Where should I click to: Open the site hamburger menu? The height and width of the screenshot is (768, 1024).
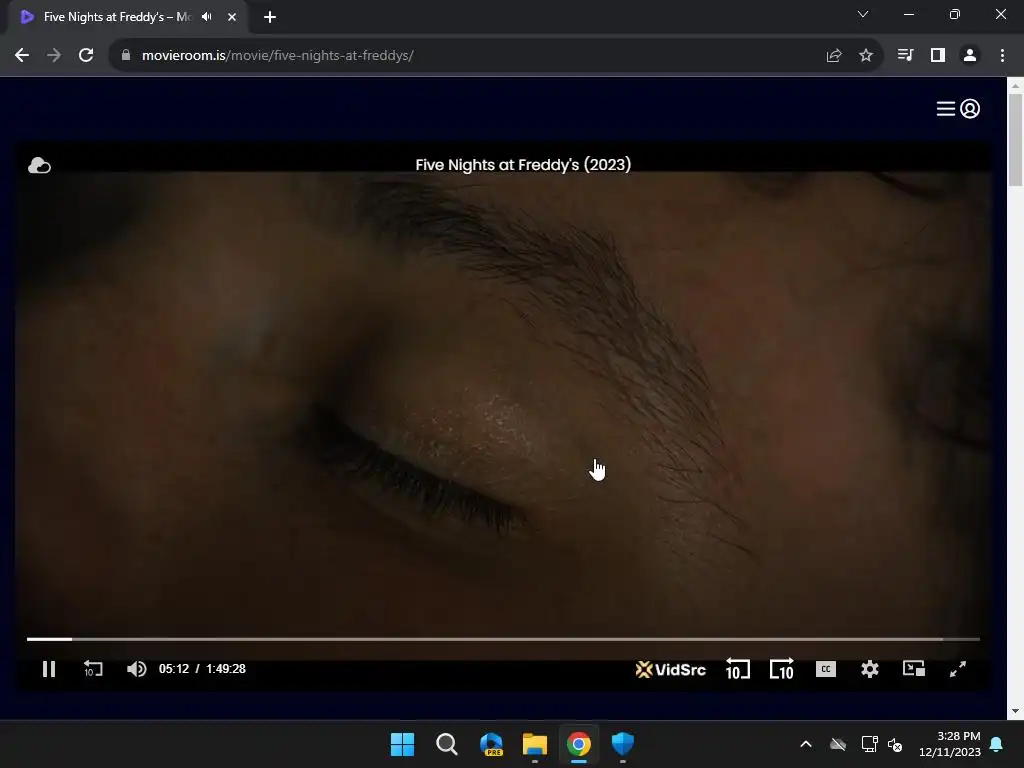(x=946, y=109)
